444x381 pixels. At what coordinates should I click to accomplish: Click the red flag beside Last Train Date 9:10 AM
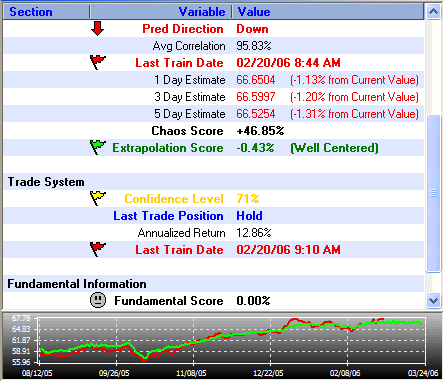click(98, 249)
